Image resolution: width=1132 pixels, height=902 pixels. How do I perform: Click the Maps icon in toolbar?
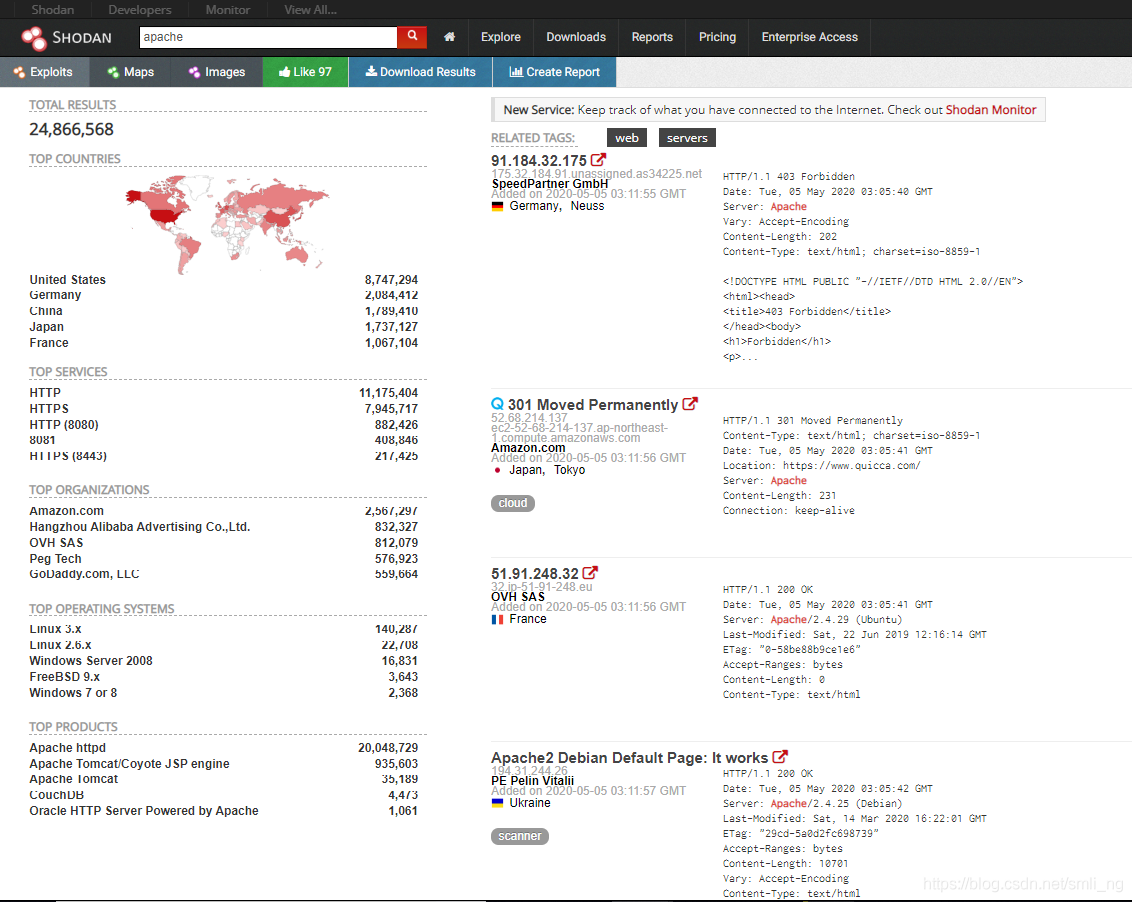[x=113, y=72]
